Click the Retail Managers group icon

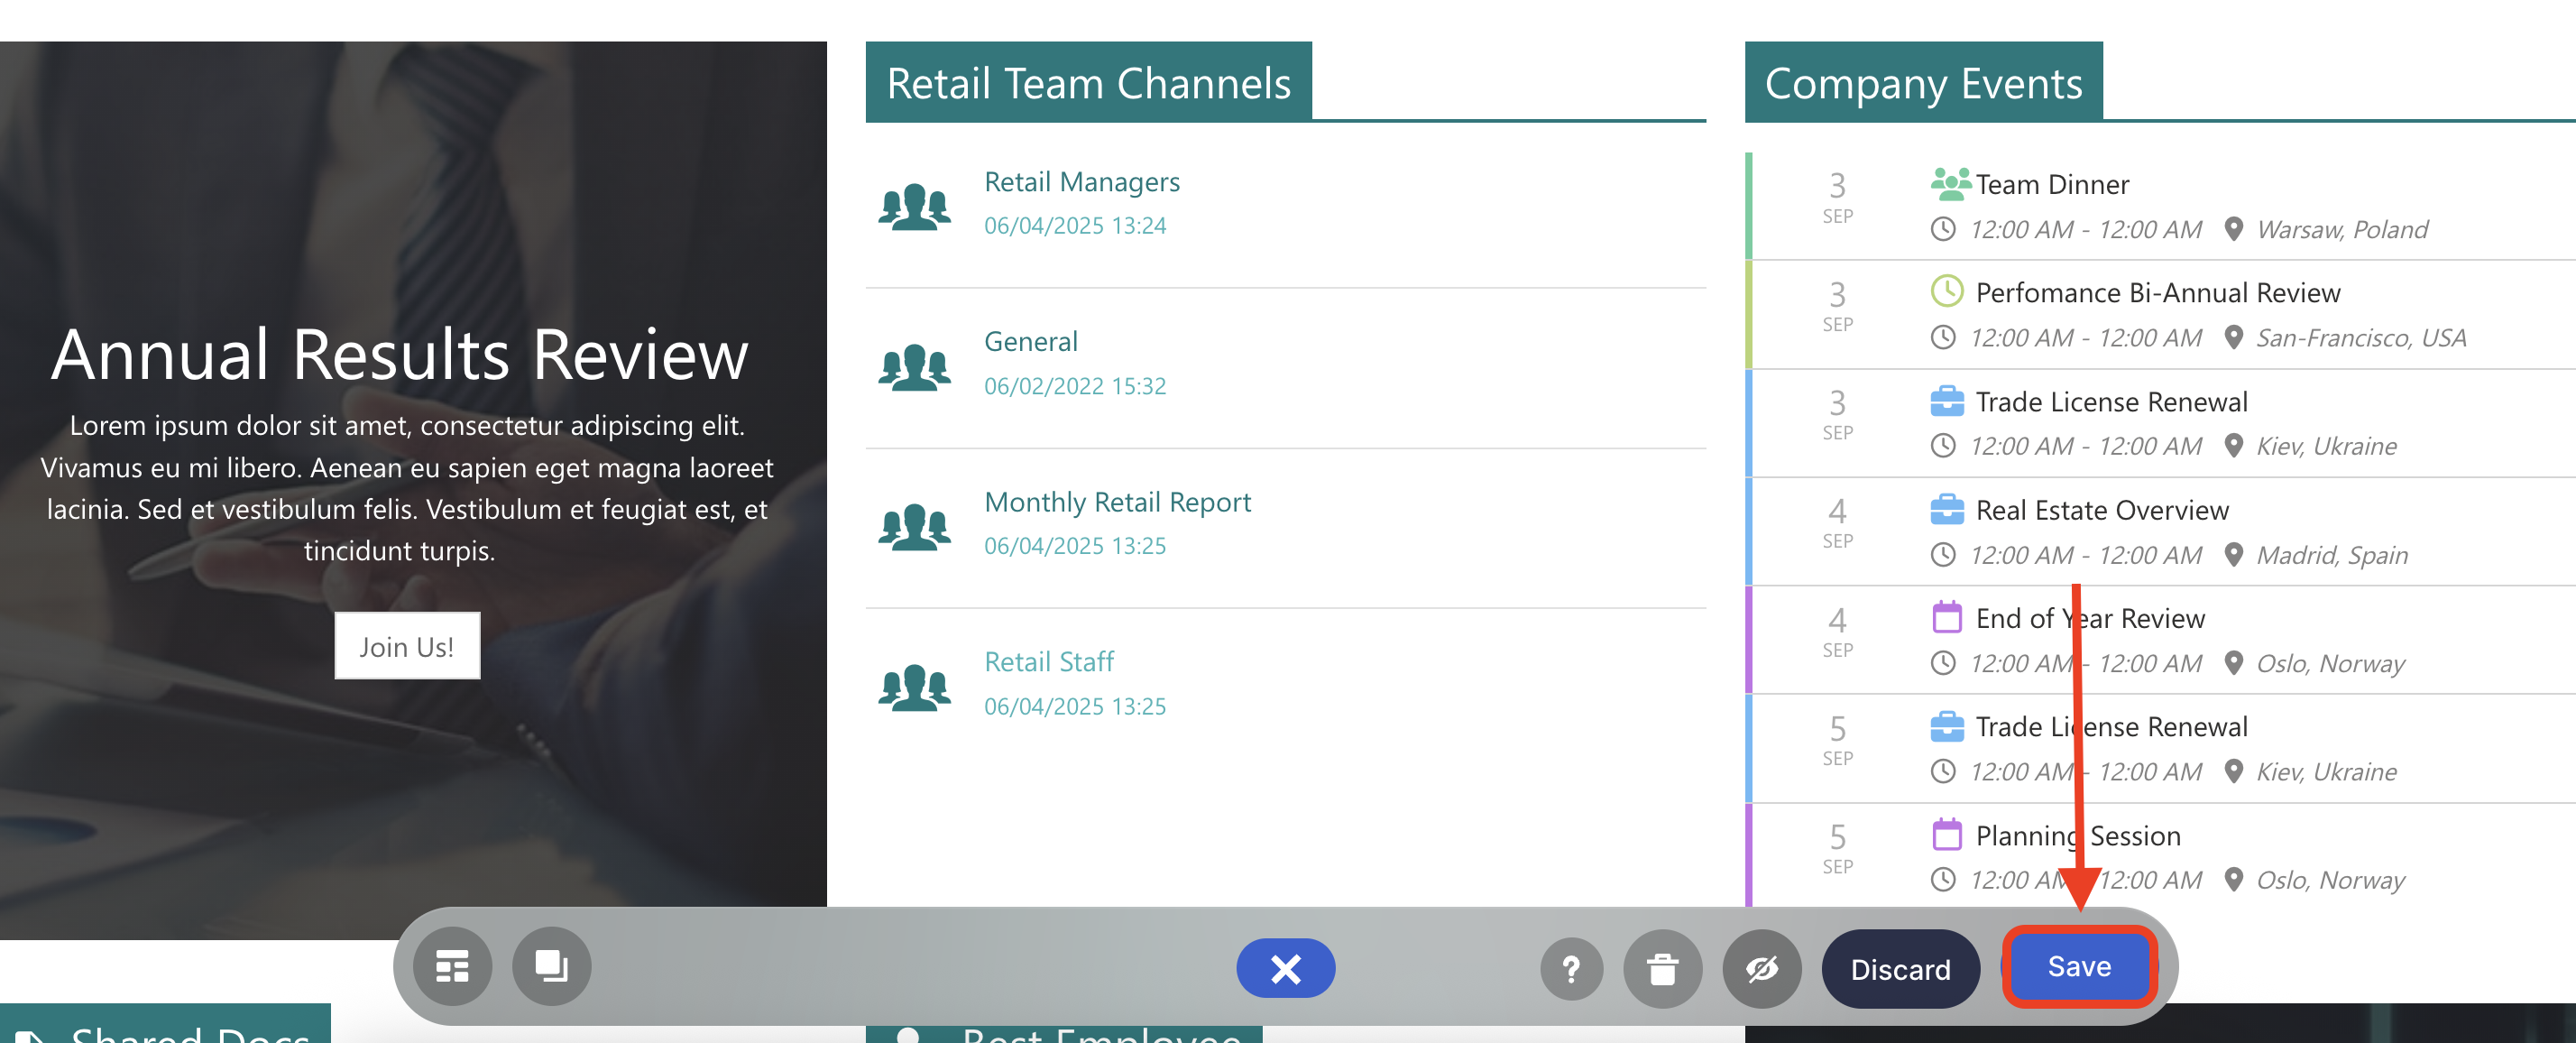(x=914, y=206)
